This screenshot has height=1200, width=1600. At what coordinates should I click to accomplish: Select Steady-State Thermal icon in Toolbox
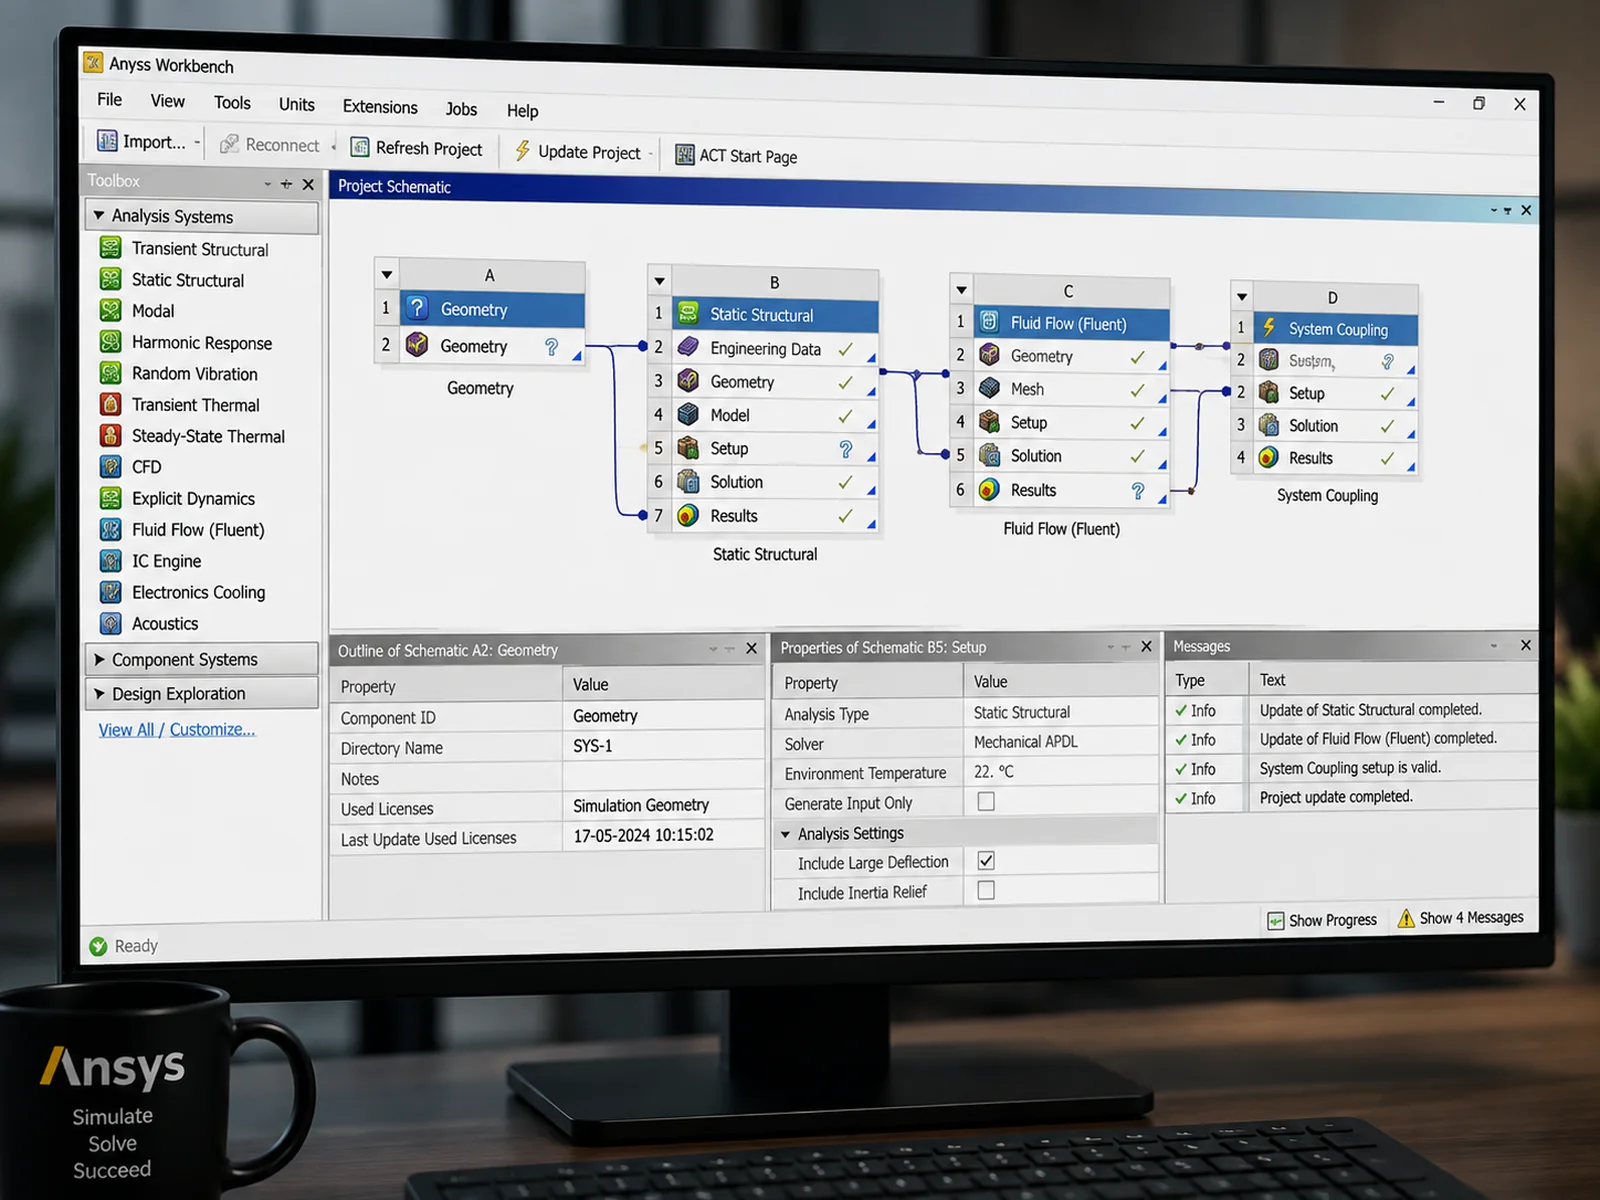111,435
